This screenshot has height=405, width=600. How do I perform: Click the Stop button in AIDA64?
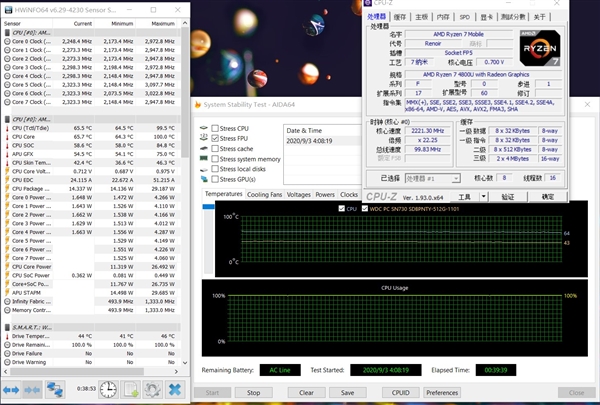point(254,392)
